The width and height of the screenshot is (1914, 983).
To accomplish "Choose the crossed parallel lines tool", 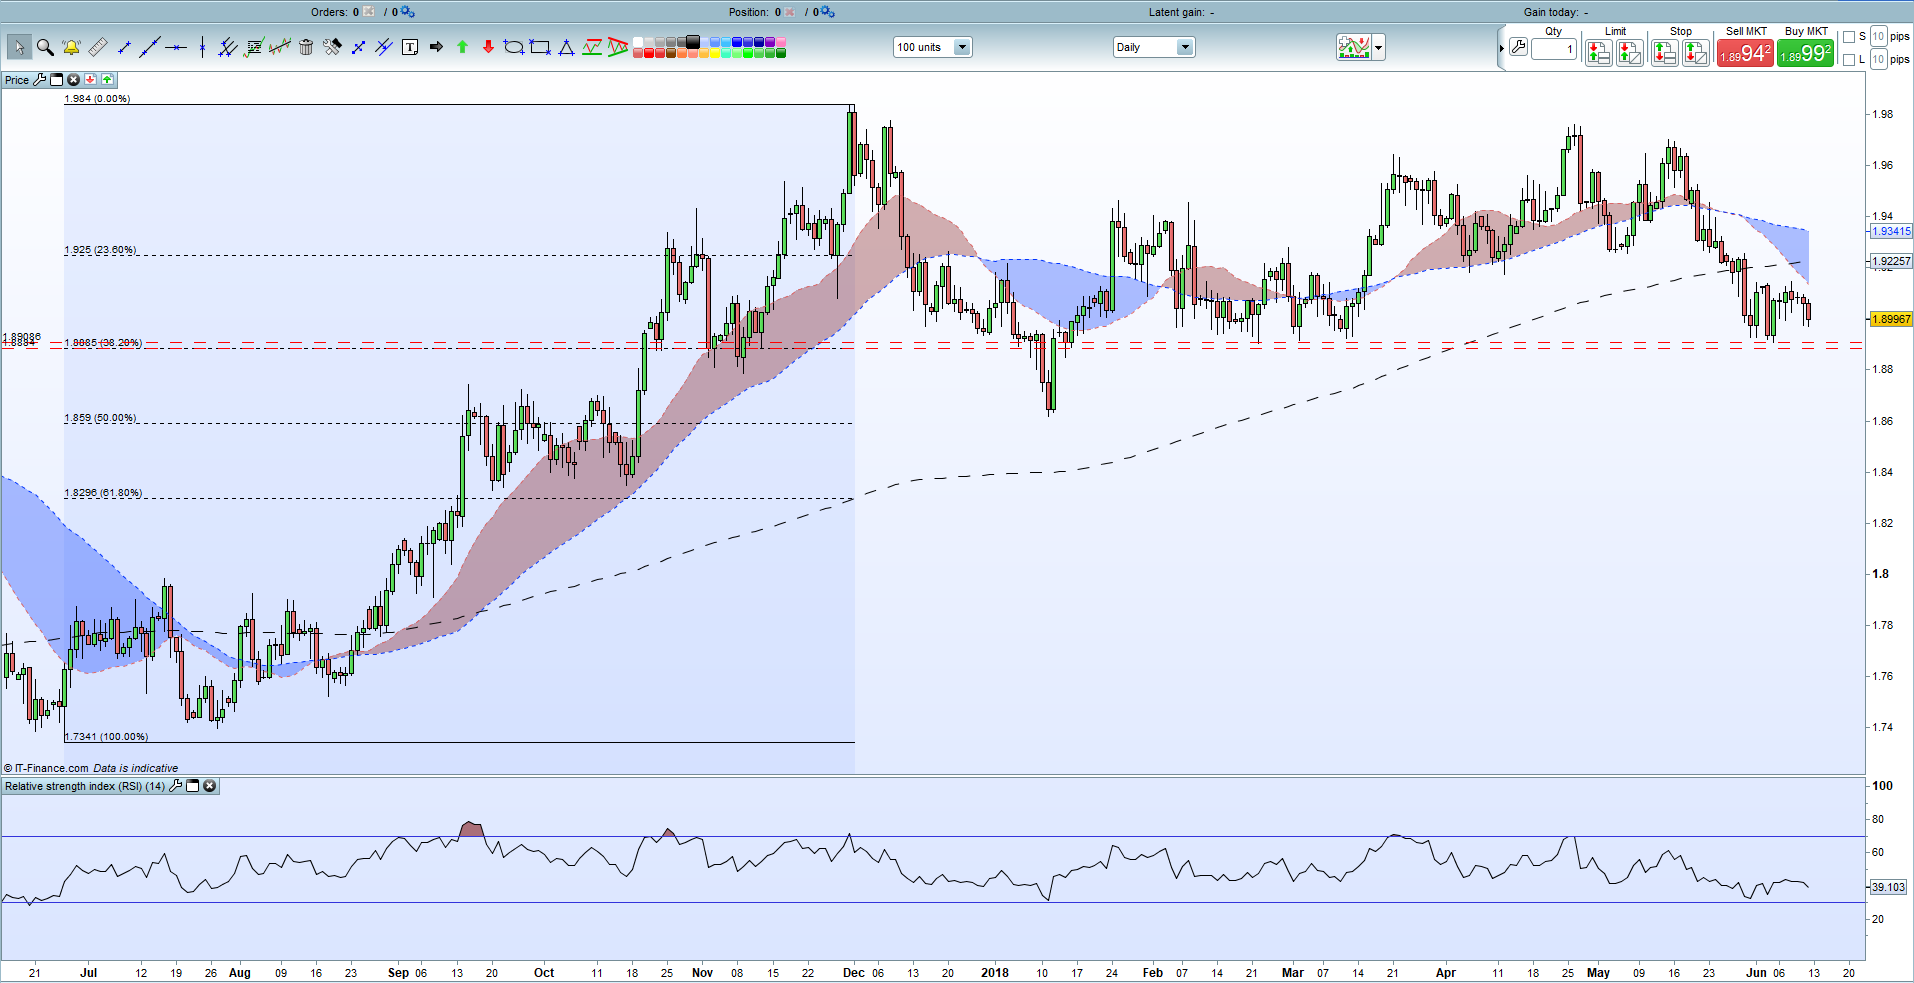I will [x=384, y=47].
